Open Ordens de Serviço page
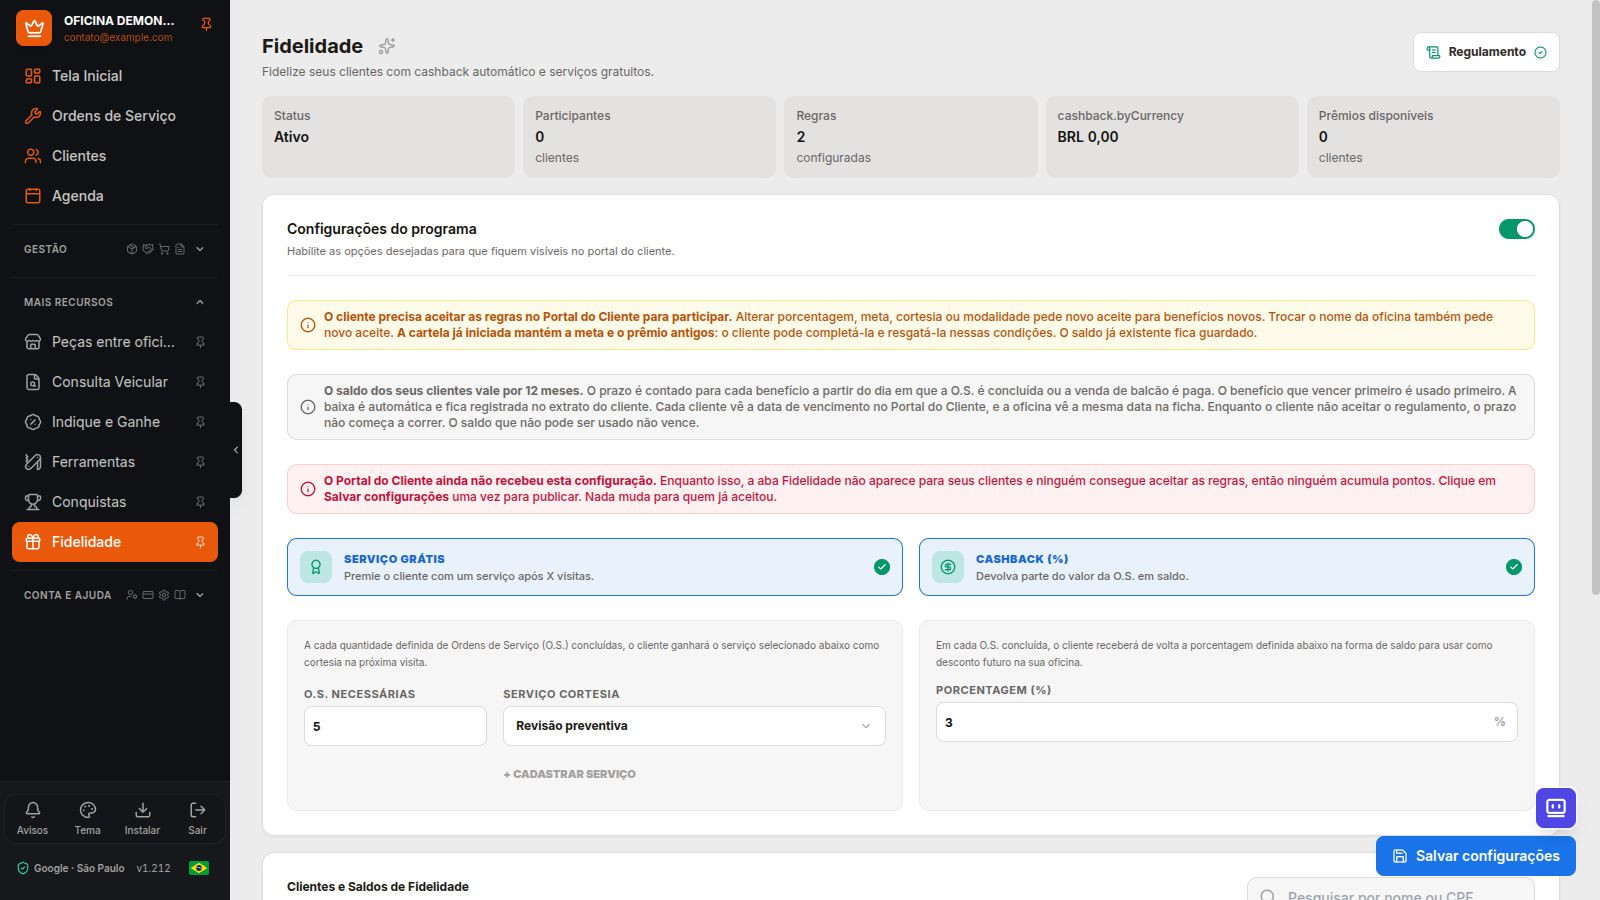 pos(115,116)
